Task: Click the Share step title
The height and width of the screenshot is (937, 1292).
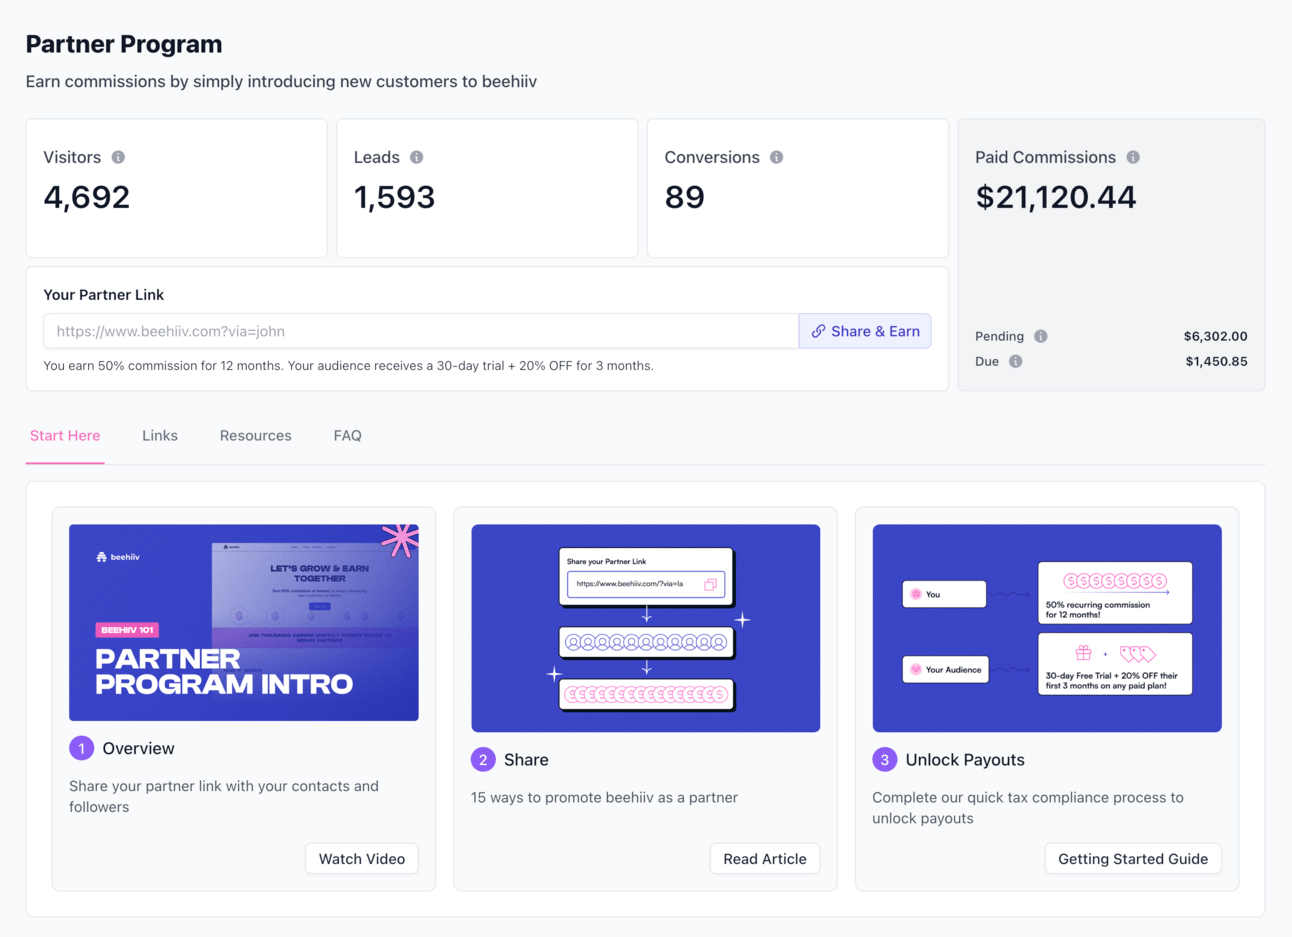Action: tap(526, 760)
